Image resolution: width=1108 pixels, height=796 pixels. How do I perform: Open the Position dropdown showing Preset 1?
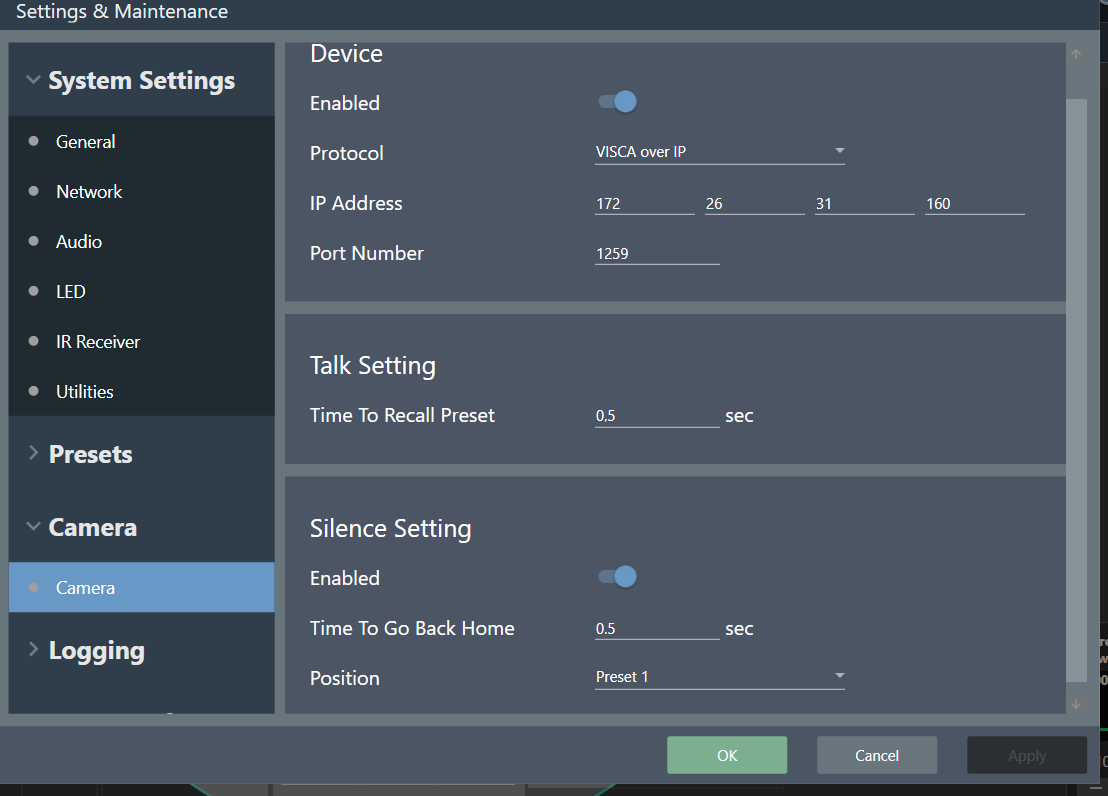point(719,677)
